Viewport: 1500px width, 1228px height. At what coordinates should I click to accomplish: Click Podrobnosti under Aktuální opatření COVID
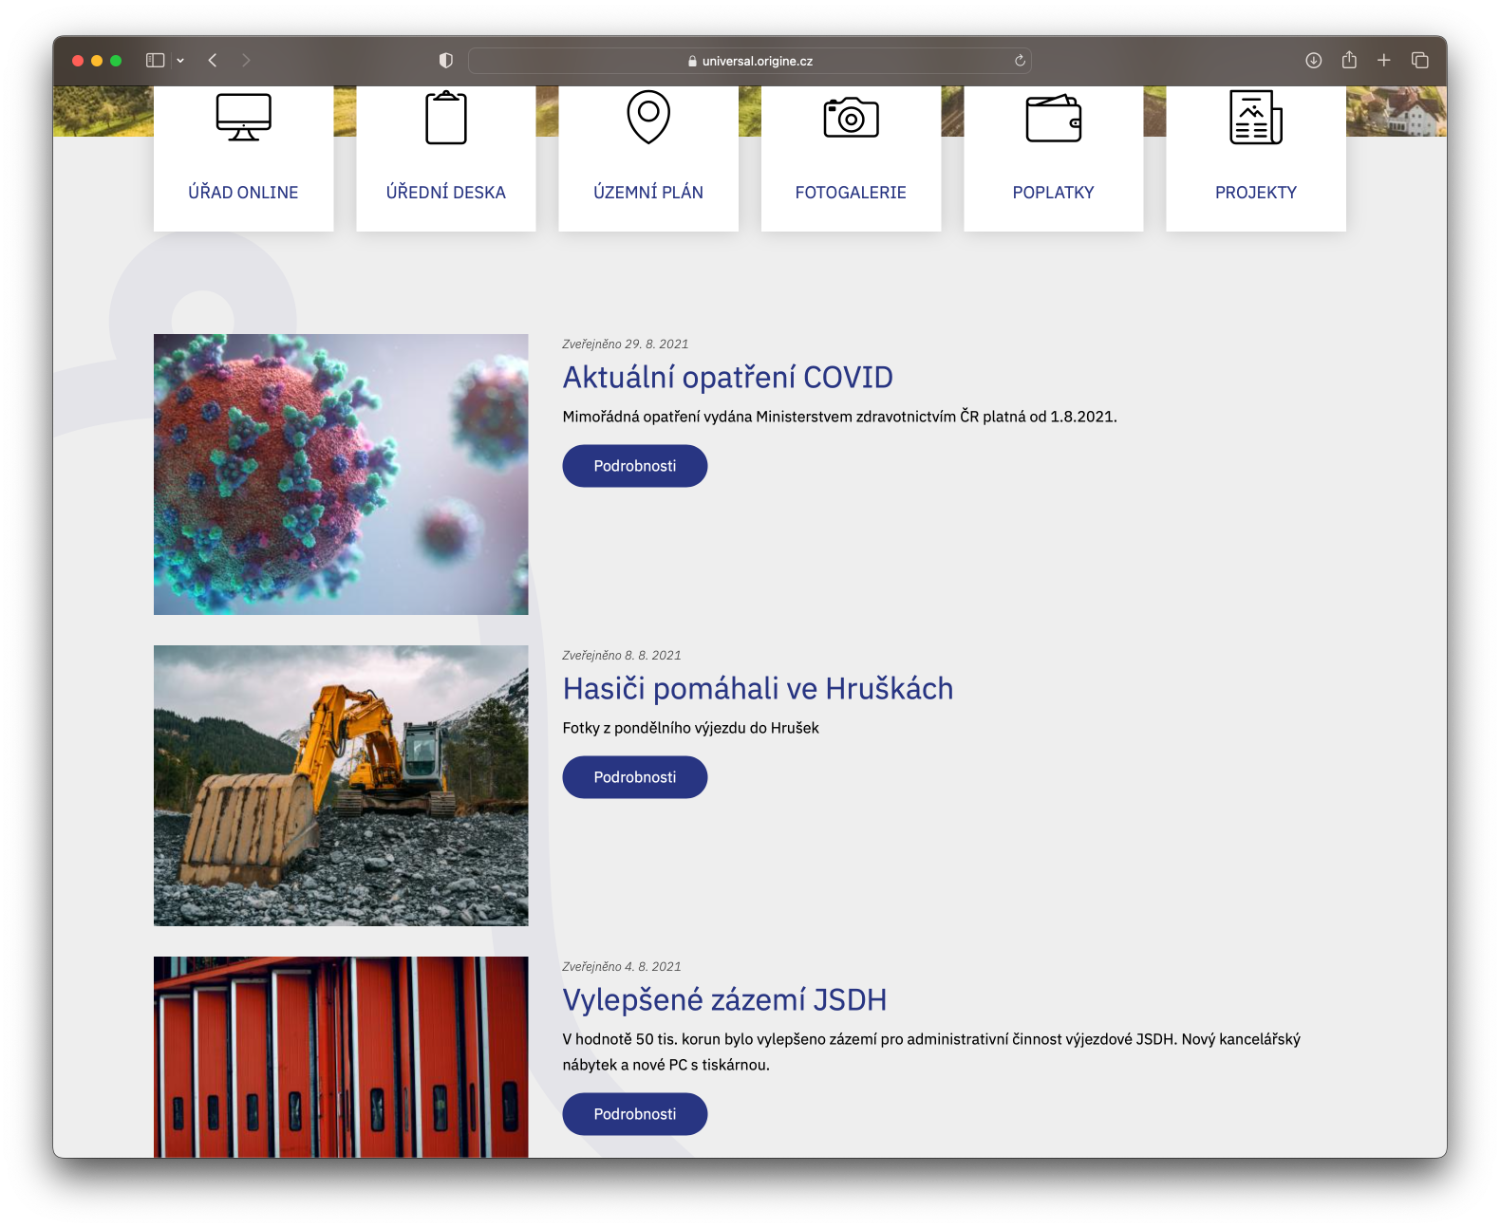click(x=635, y=466)
